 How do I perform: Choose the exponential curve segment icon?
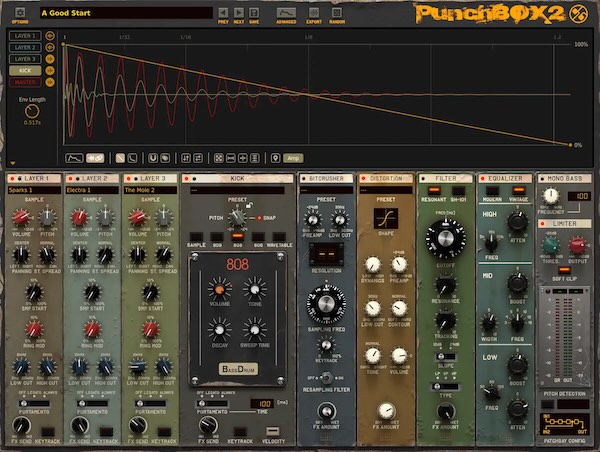(132, 158)
